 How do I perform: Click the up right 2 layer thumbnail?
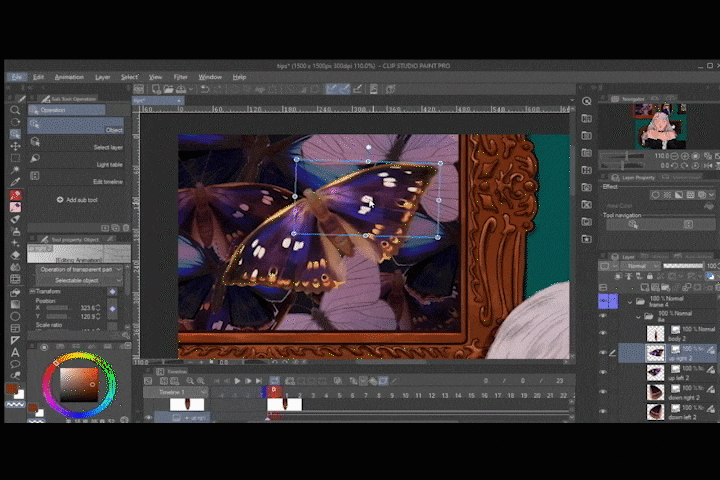tap(655, 353)
